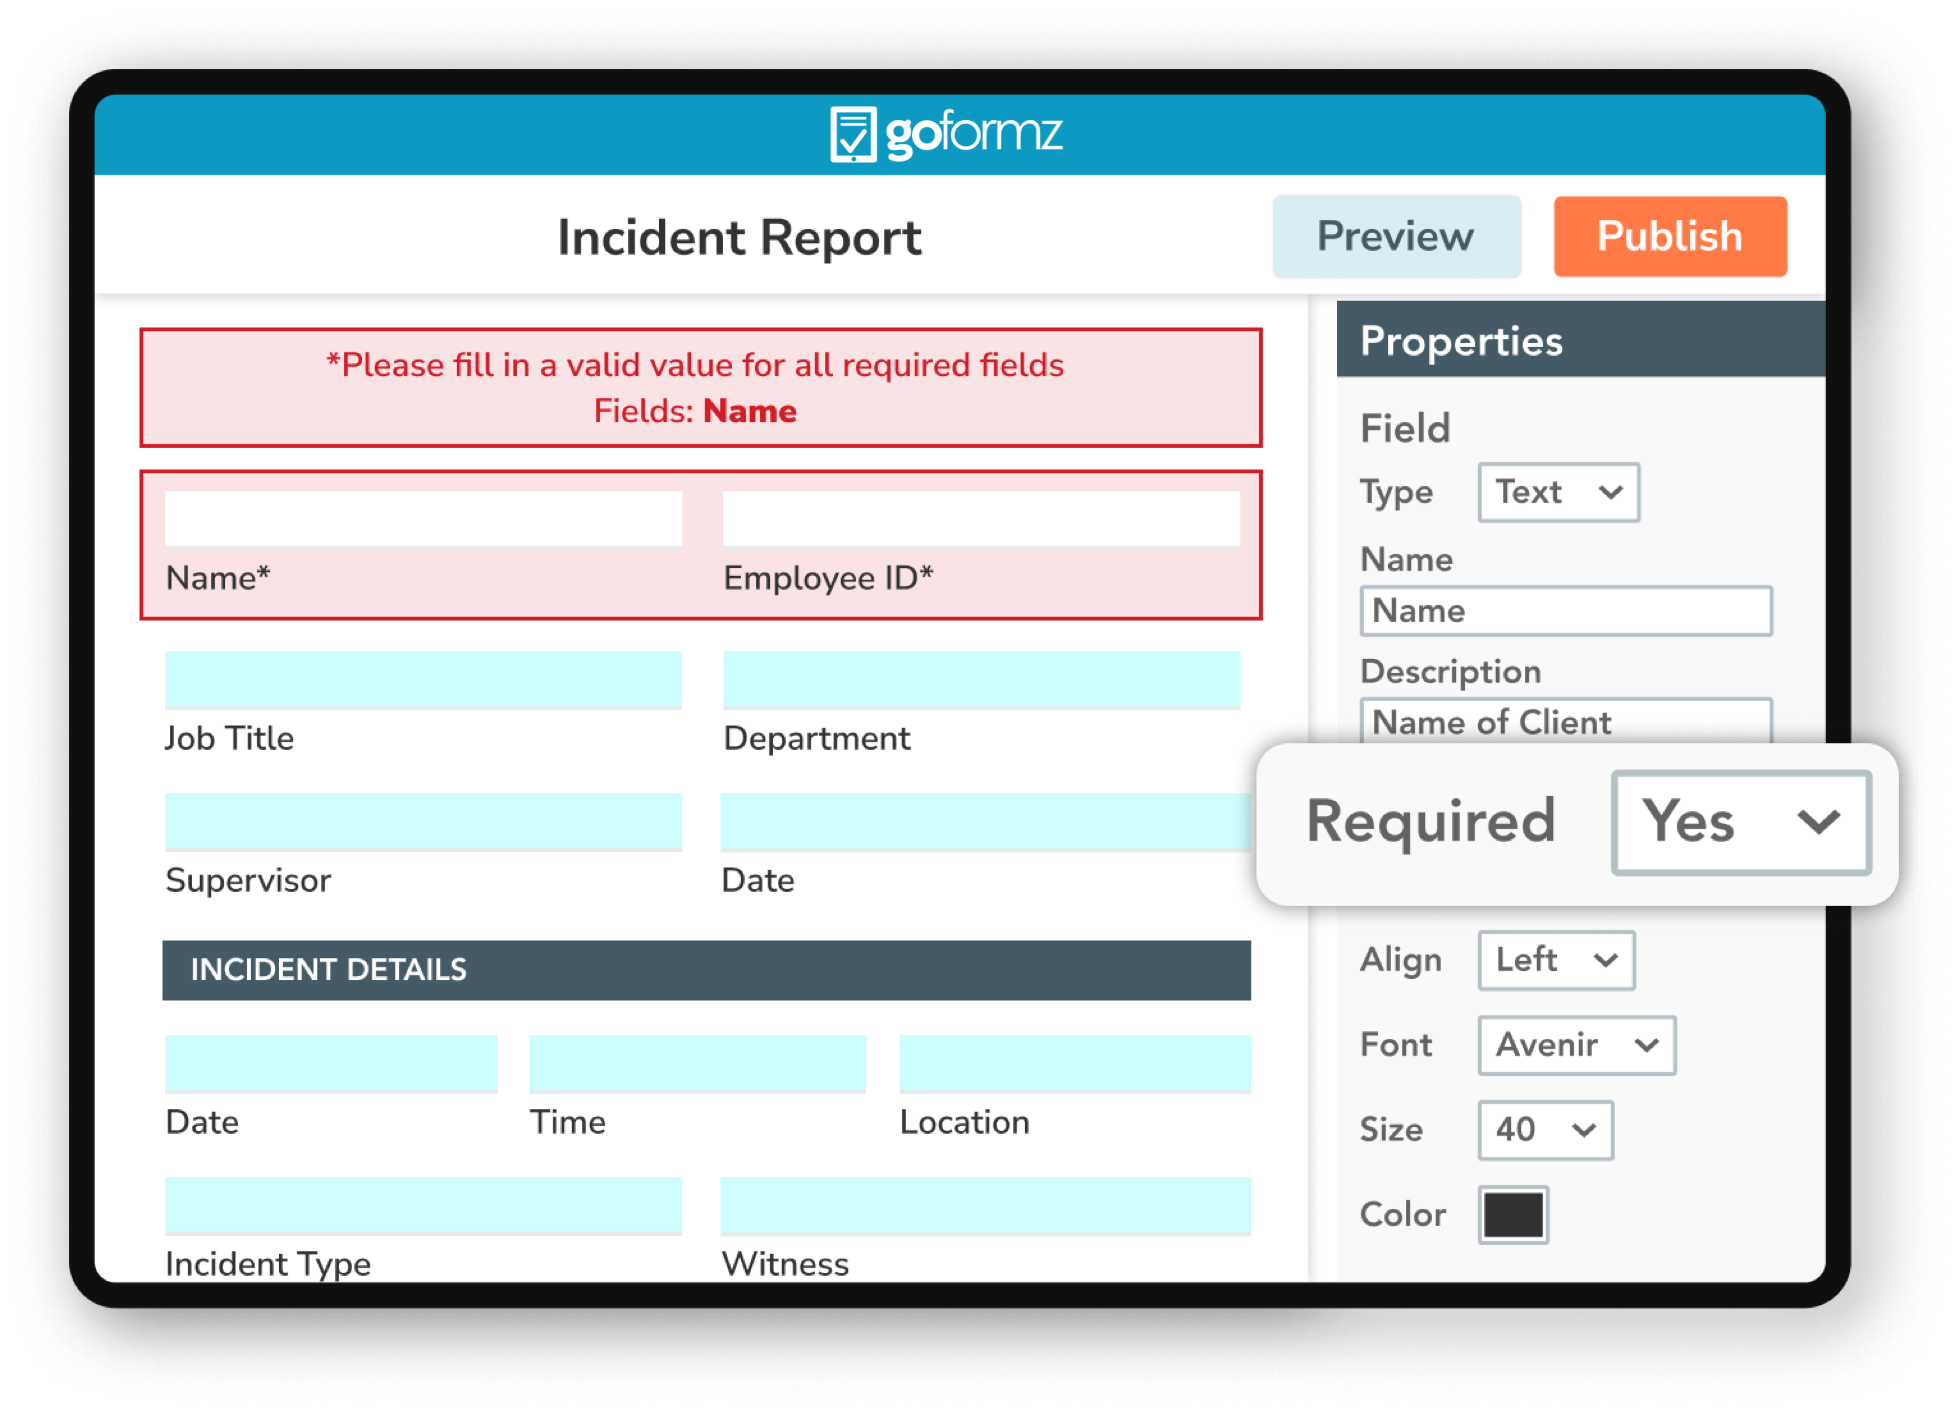Edit the Description reading Name of Client

[x=1564, y=722]
